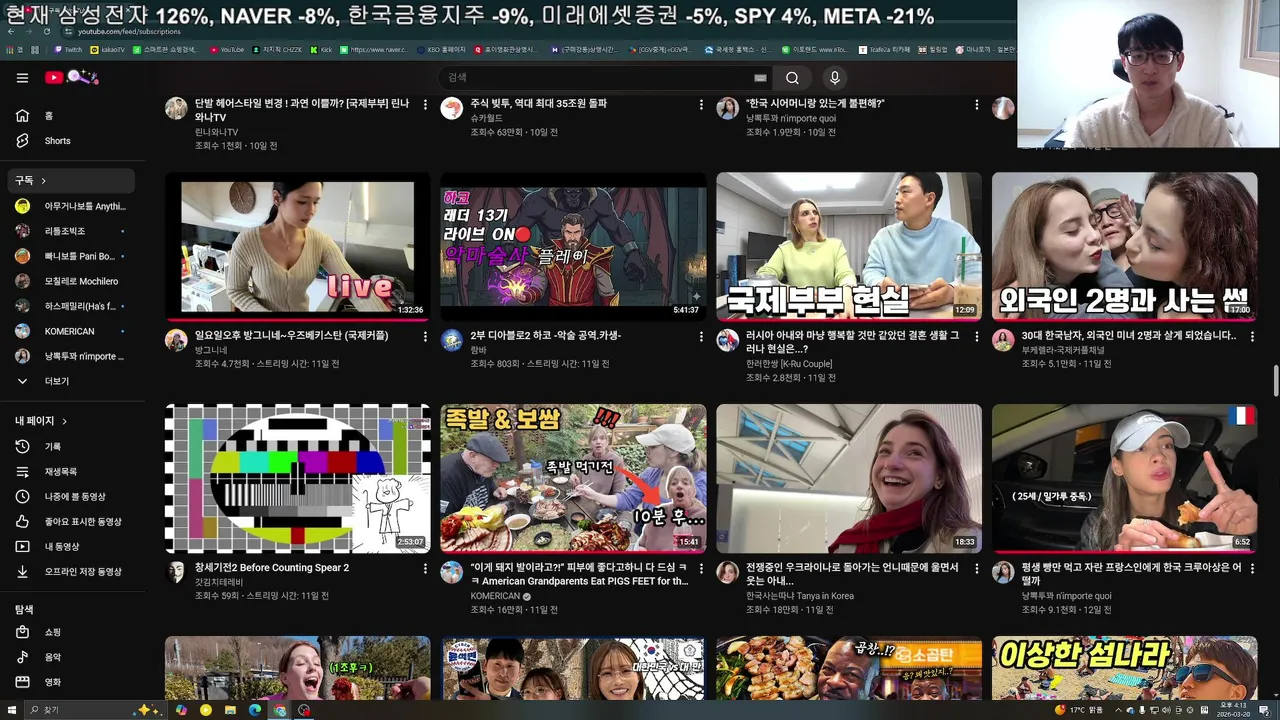Viewport: 1280px width, 720px height.
Task: Open the KBO 홈페이지 bookmark
Action: click(x=440, y=49)
